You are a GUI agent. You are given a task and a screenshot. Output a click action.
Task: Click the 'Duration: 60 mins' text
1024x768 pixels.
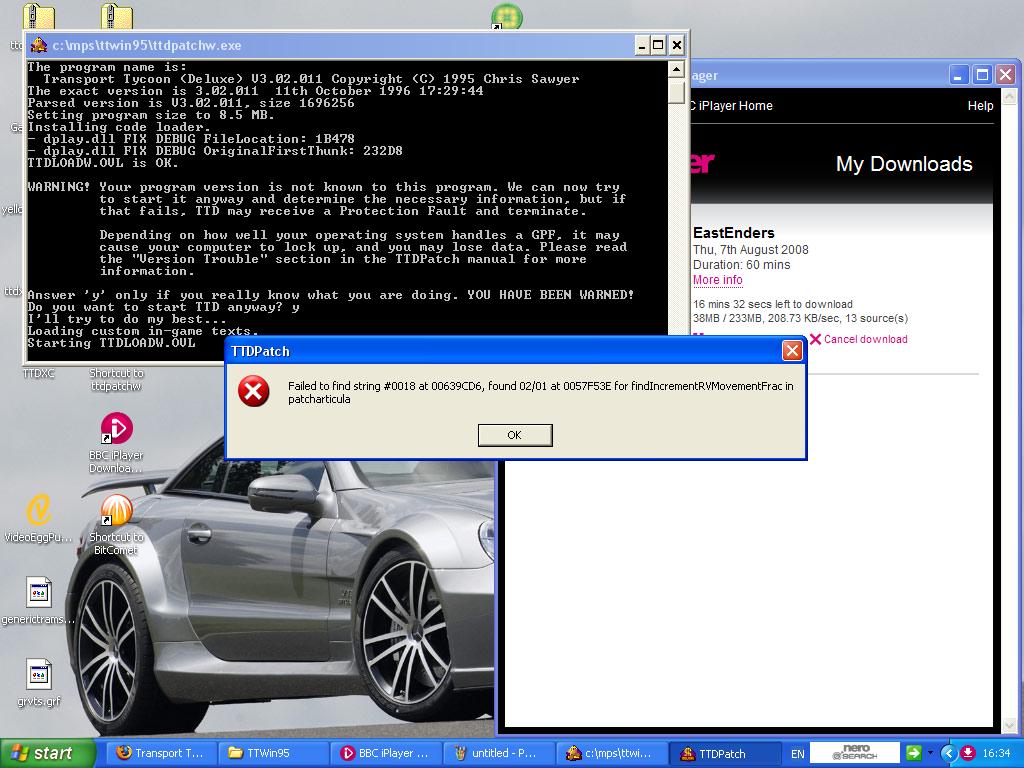[x=742, y=264]
